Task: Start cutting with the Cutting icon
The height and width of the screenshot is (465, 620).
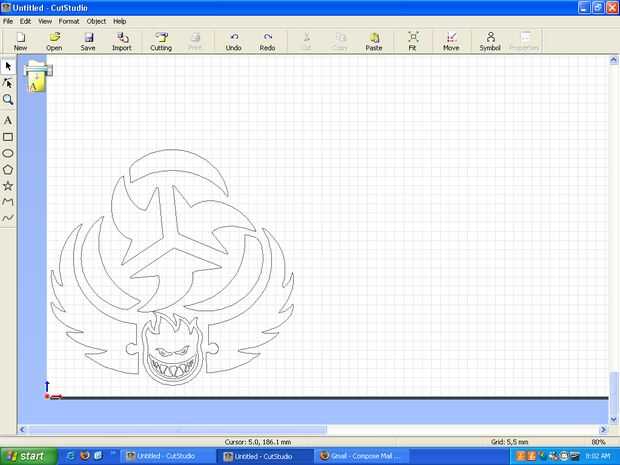Action: [x=161, y=42]
